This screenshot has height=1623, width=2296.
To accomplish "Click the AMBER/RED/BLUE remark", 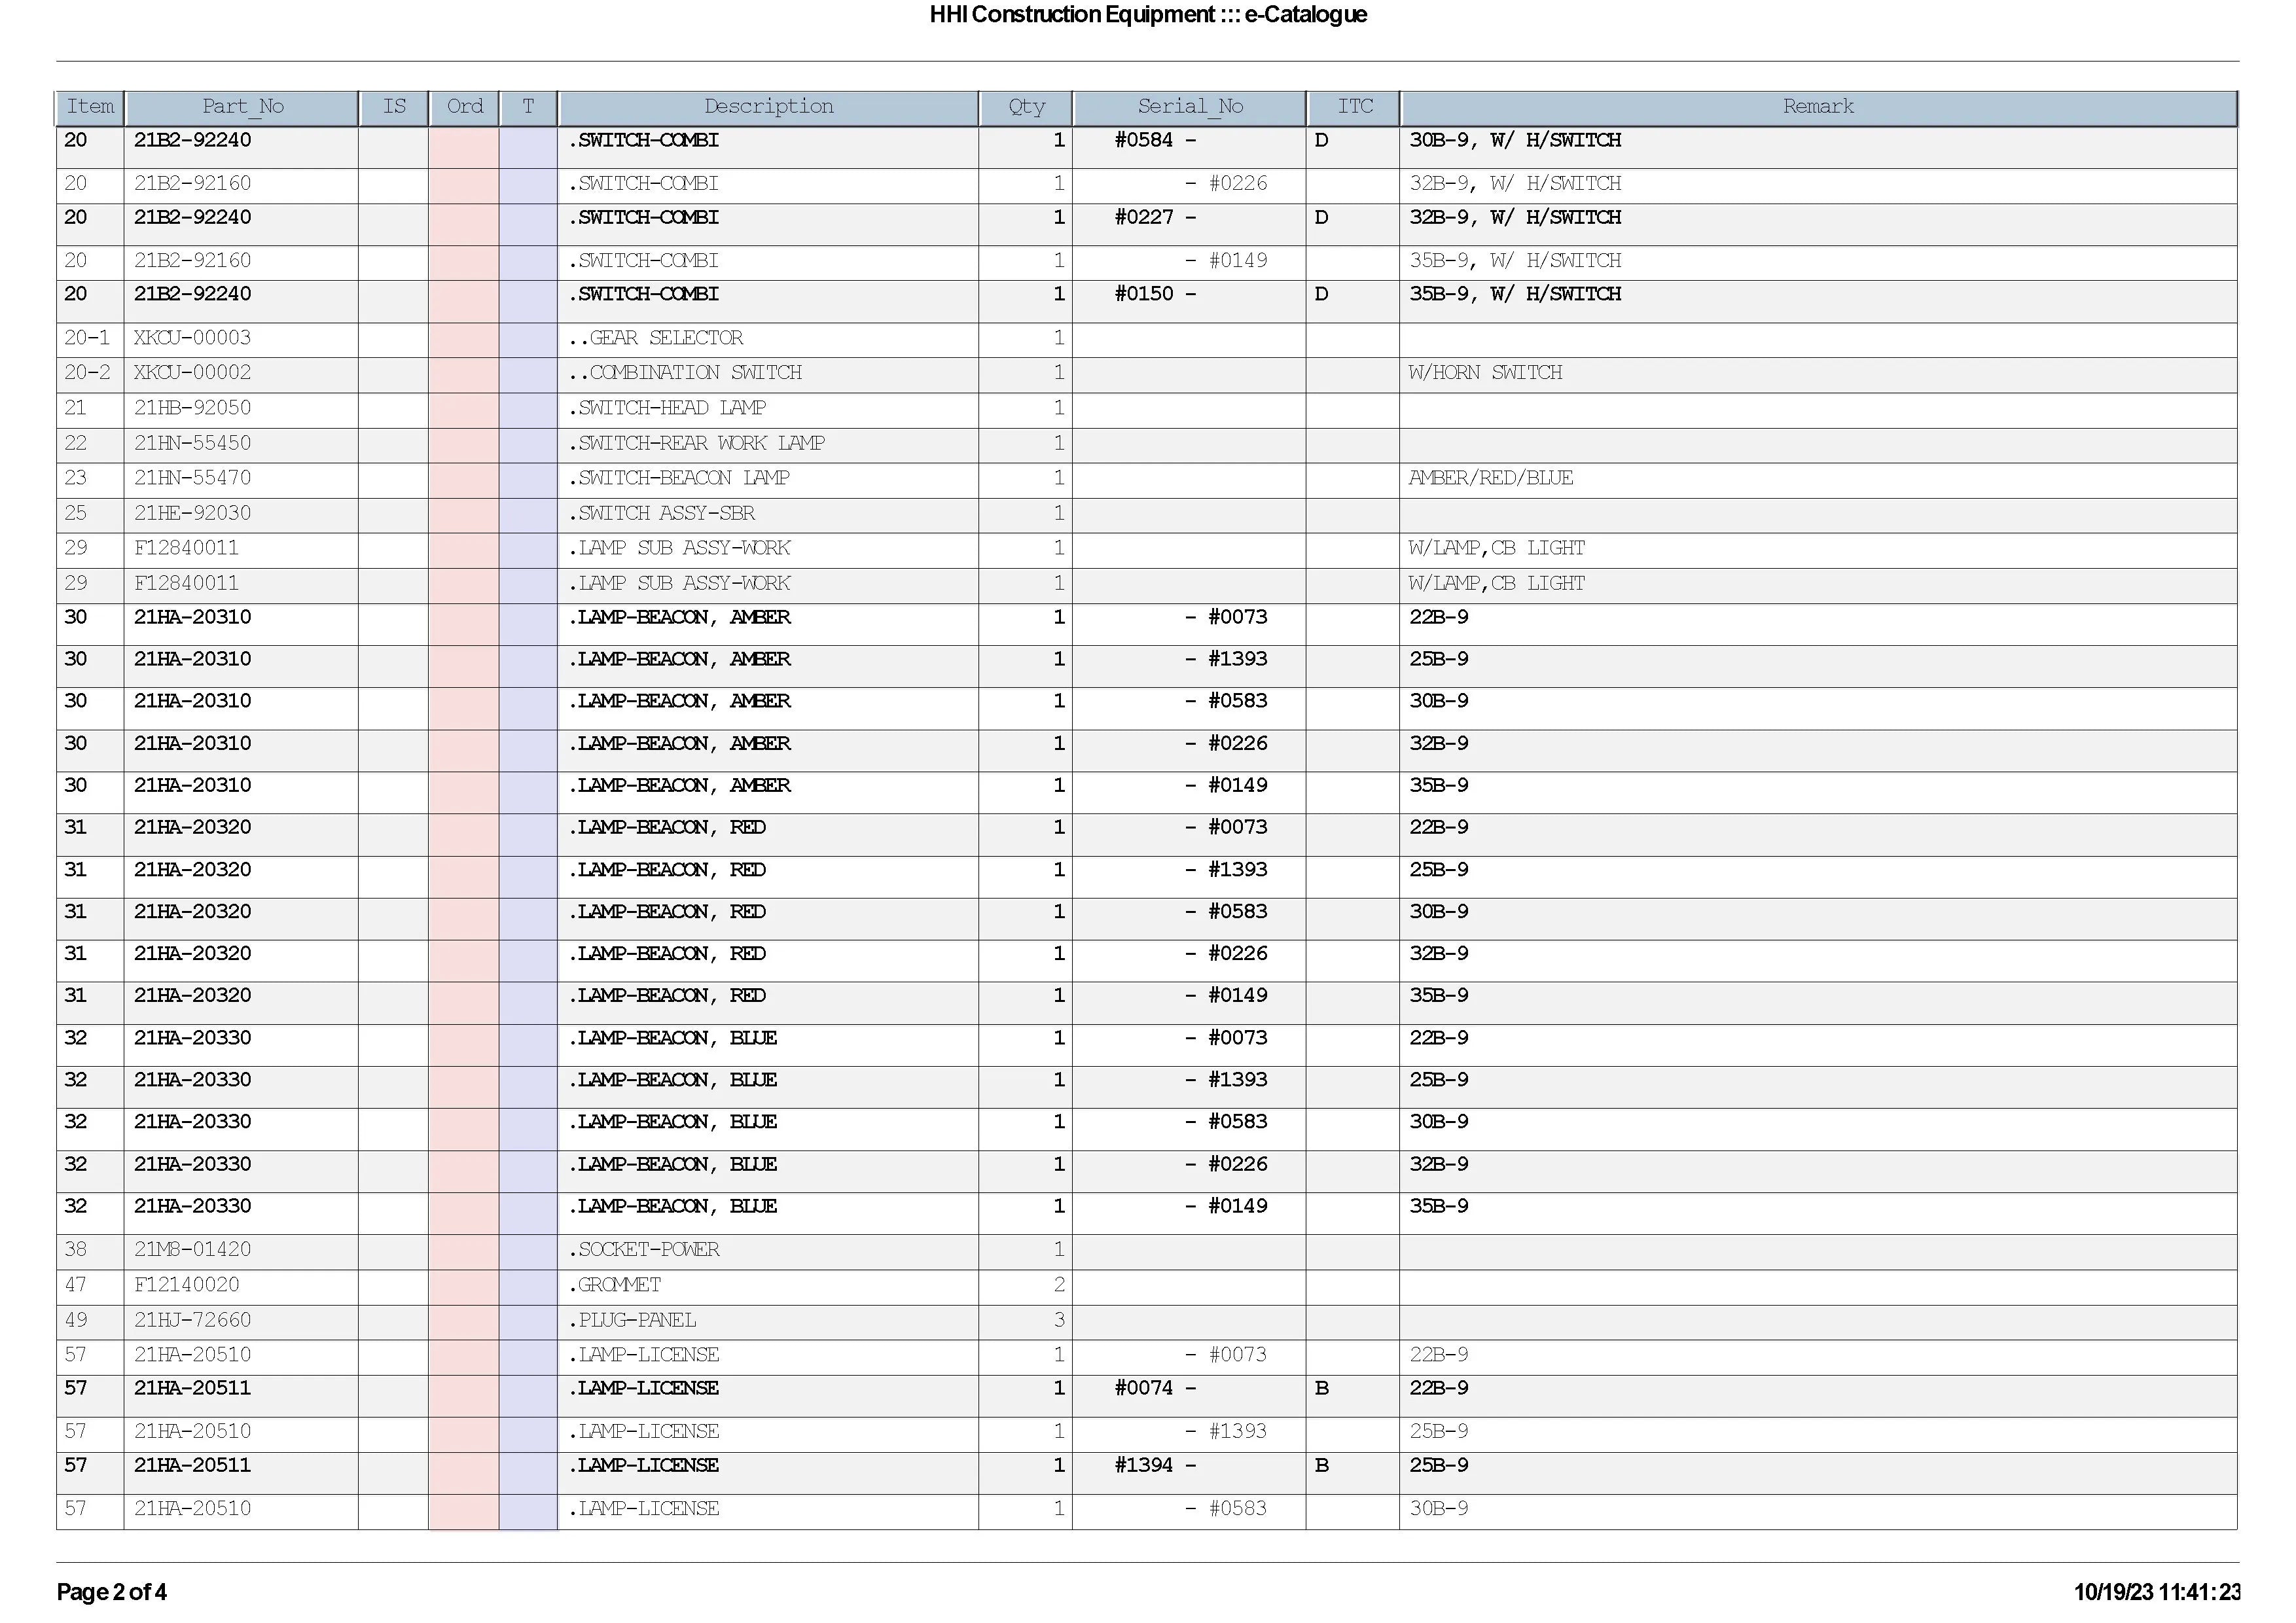I will pyautogui.click(x=1491, y=478).
